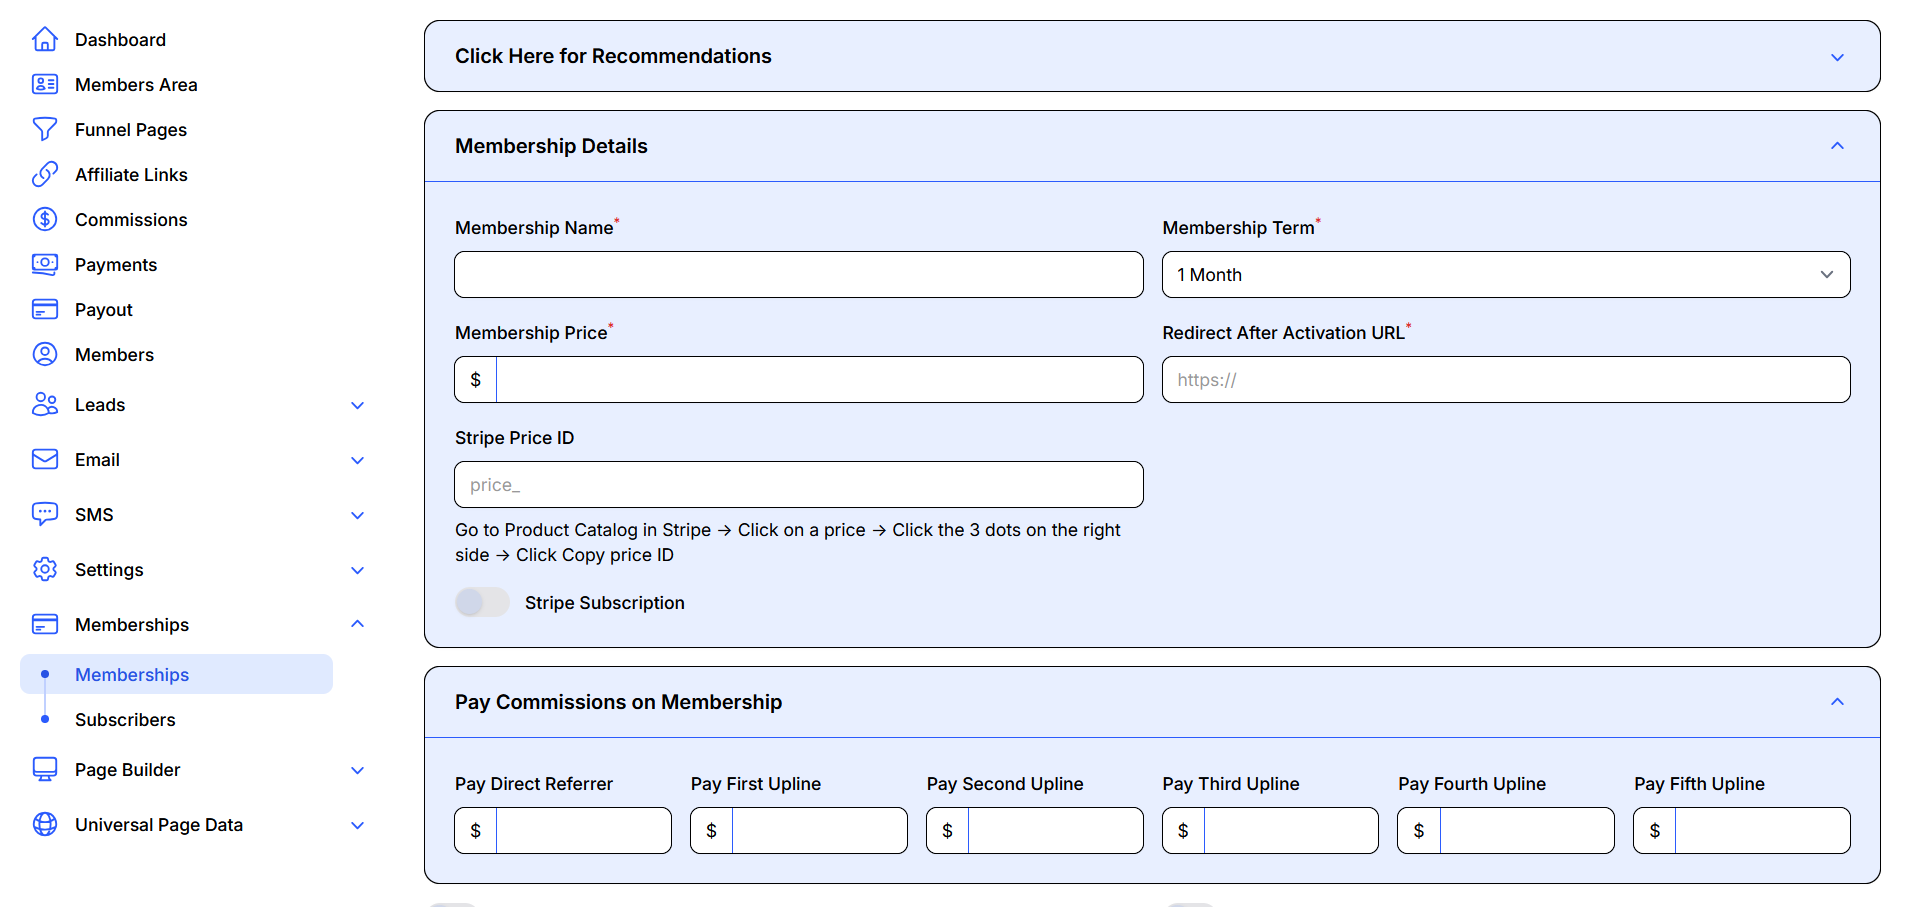Open the Subscribers submenu item
The height and width of the screenshot is (907, 1912).
tap(125, 720)
